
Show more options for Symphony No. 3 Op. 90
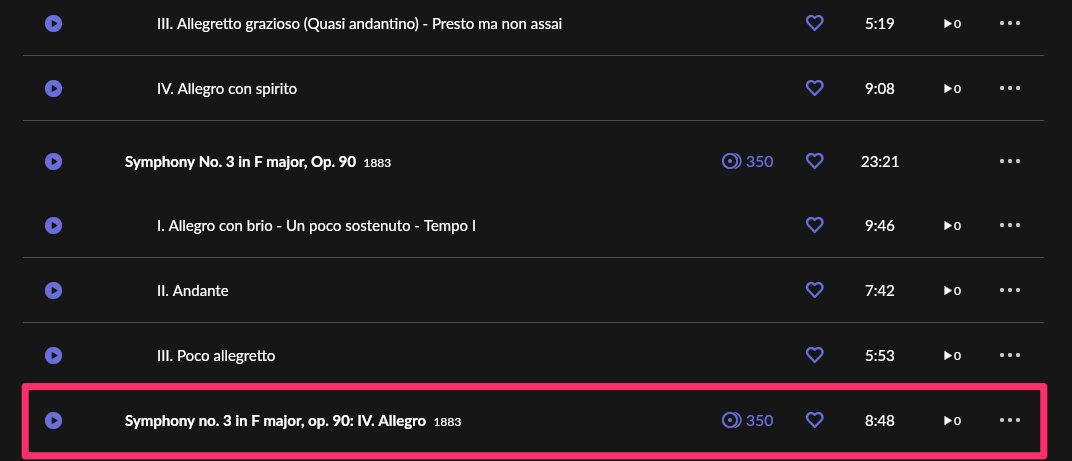point(1010,161)
